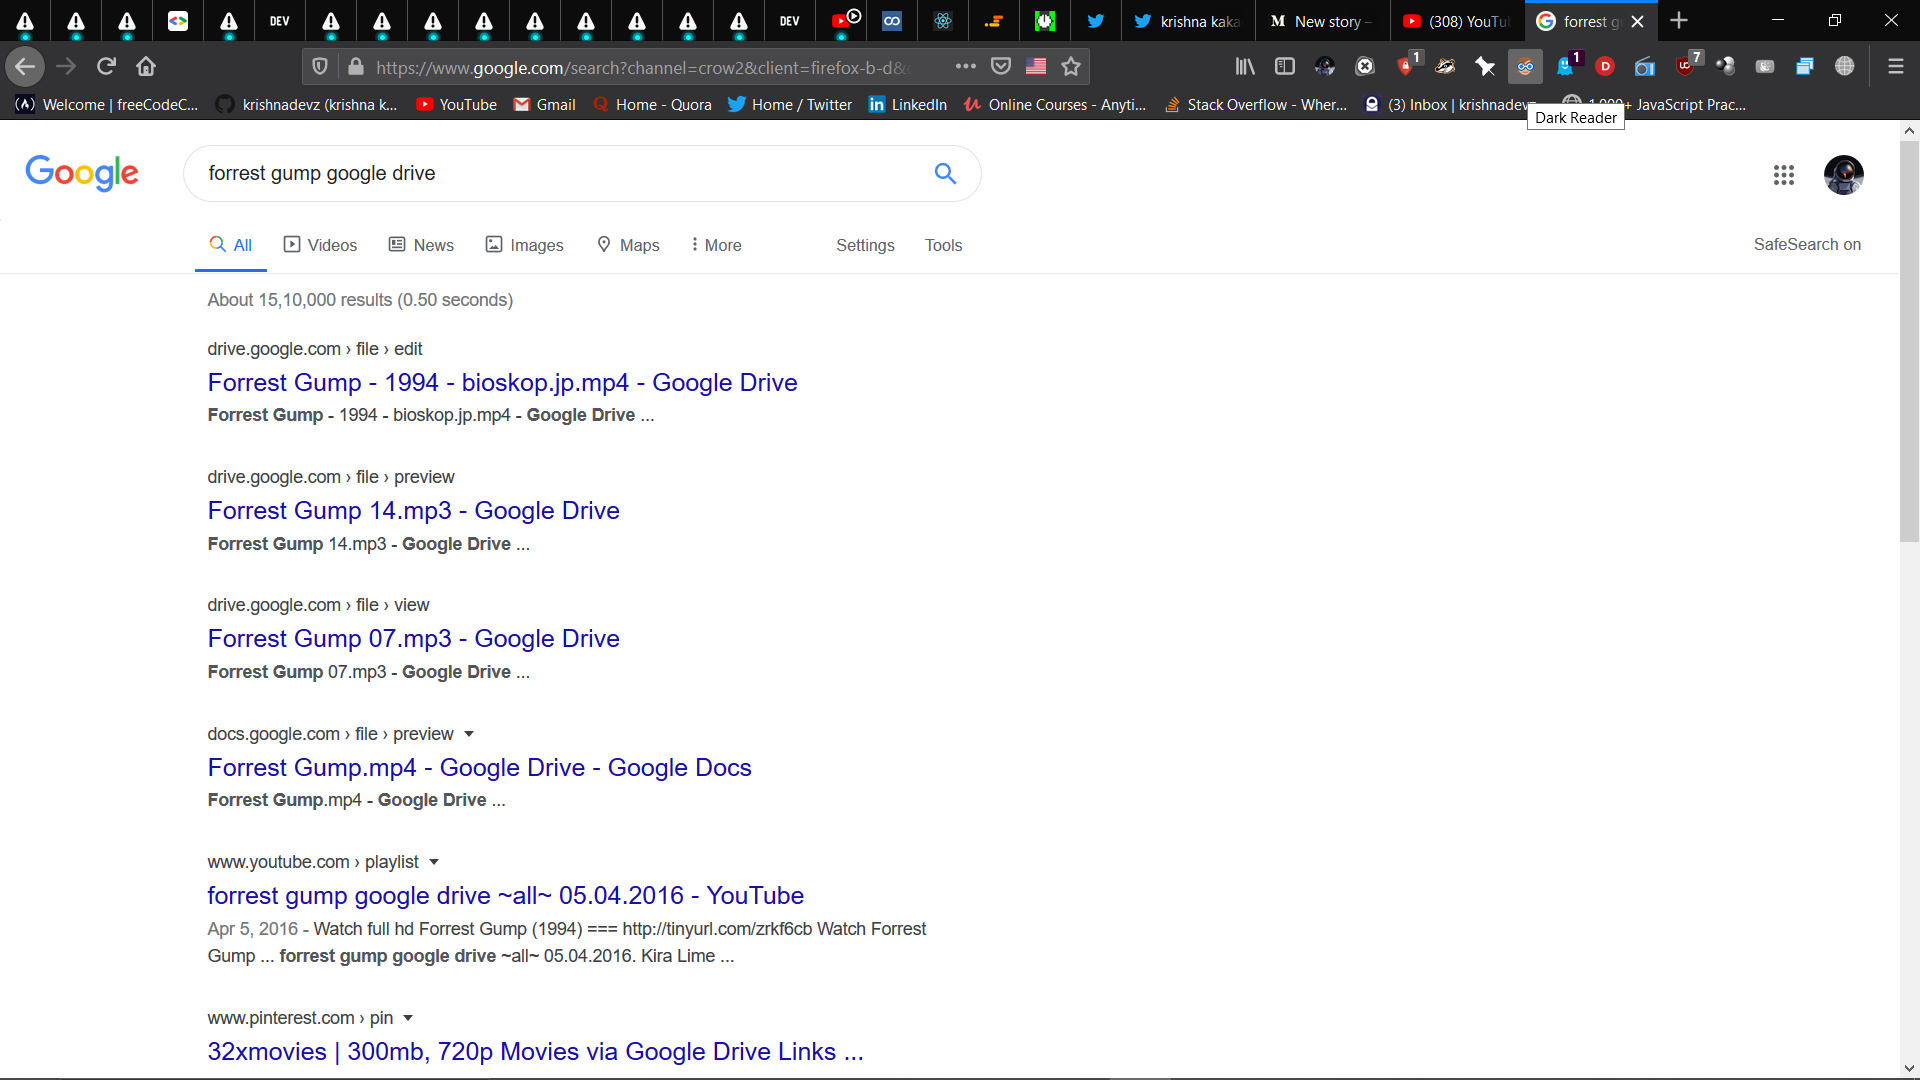Open the Gmail bookmark
Screen dimensions: 1920x1080
pyautogui.click(x=544, y=104)
